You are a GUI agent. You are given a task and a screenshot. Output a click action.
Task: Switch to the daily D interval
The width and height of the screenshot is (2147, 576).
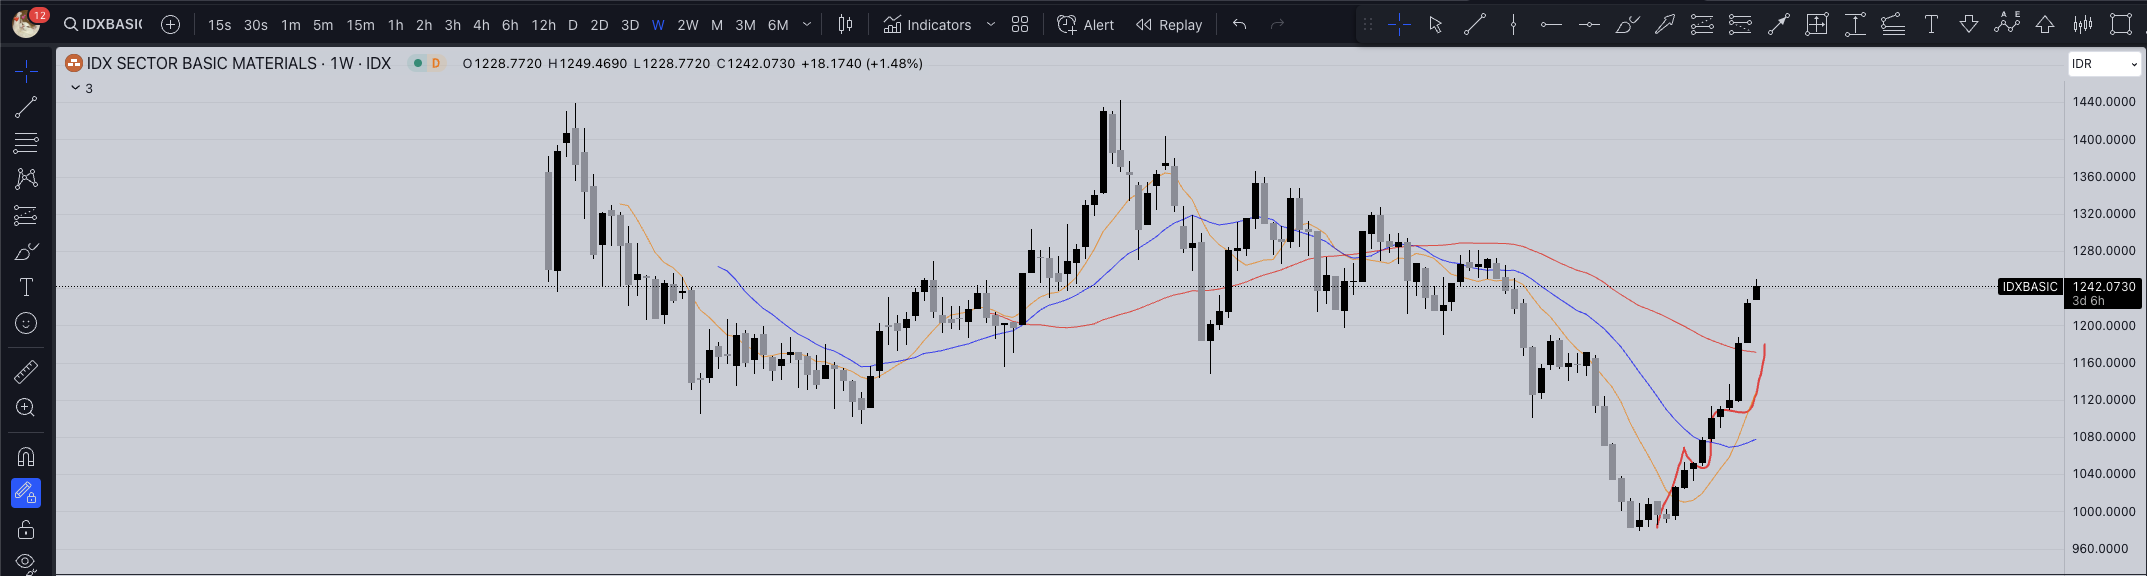[572, 25]
